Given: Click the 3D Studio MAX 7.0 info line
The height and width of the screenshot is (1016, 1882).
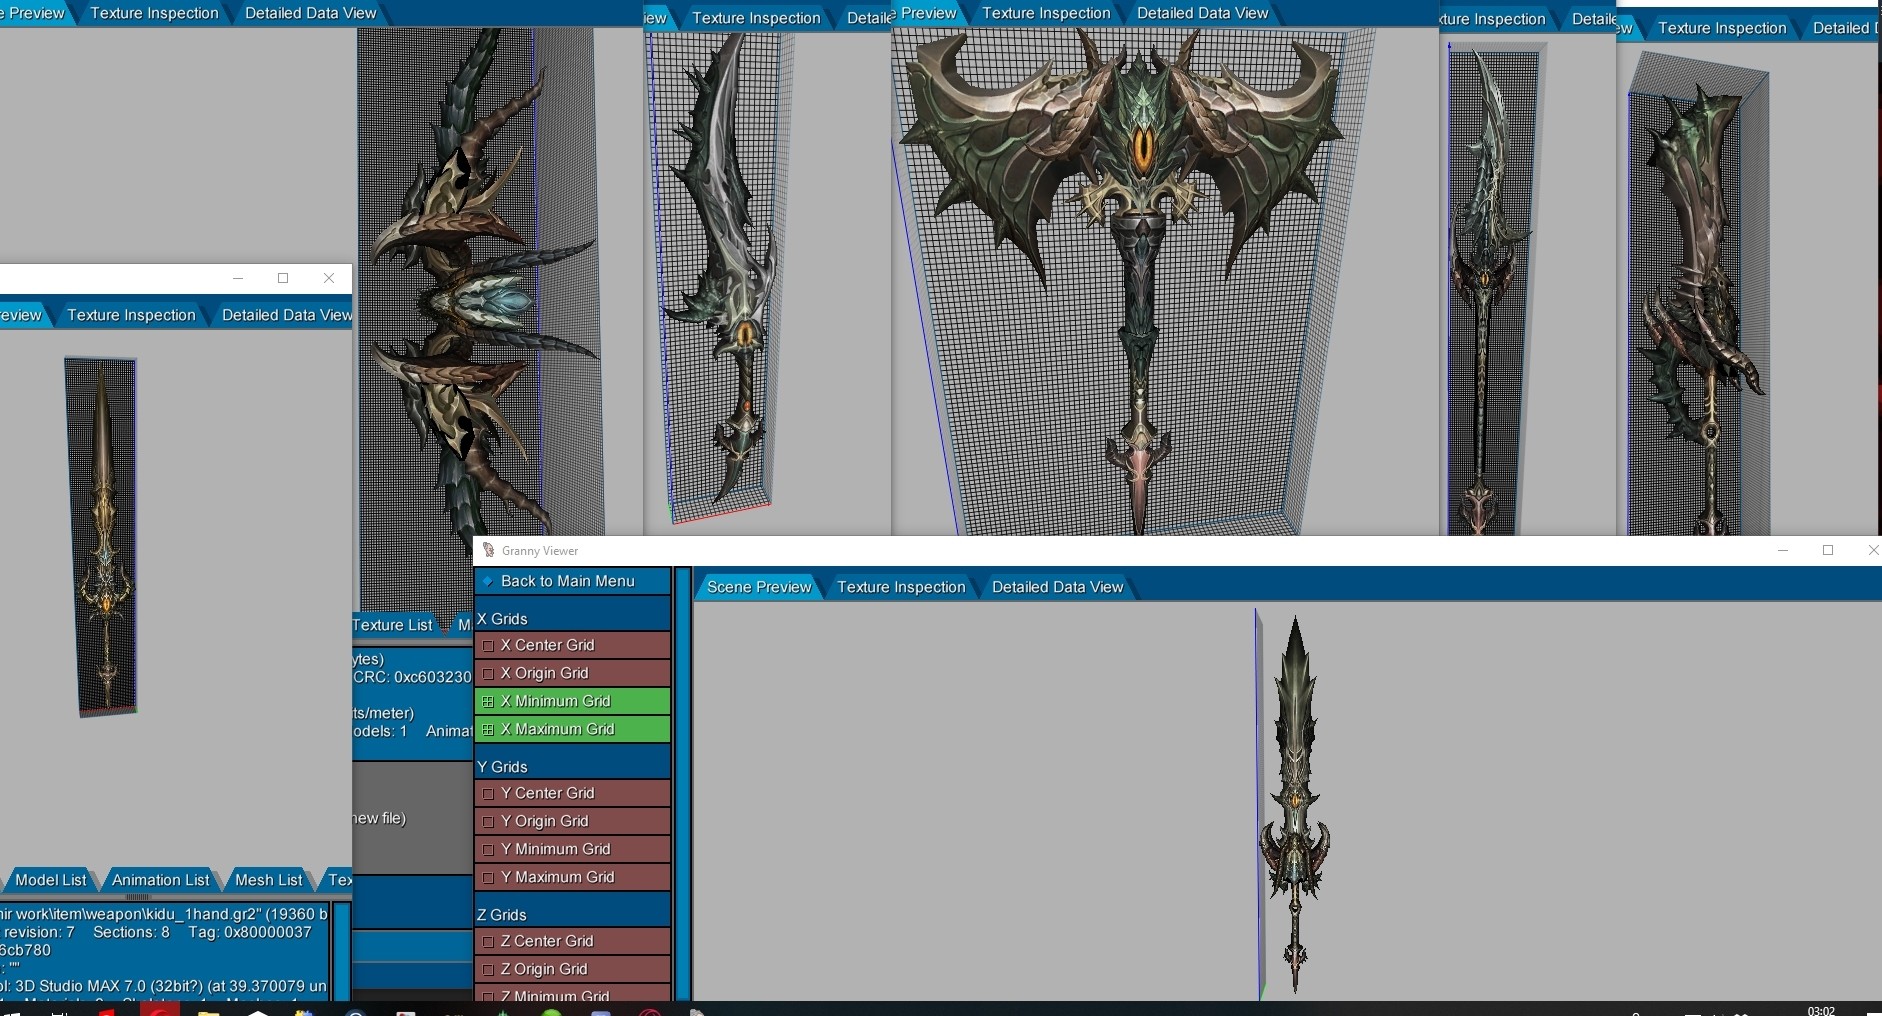Looking at the screenshot, I should coord(164,986).
